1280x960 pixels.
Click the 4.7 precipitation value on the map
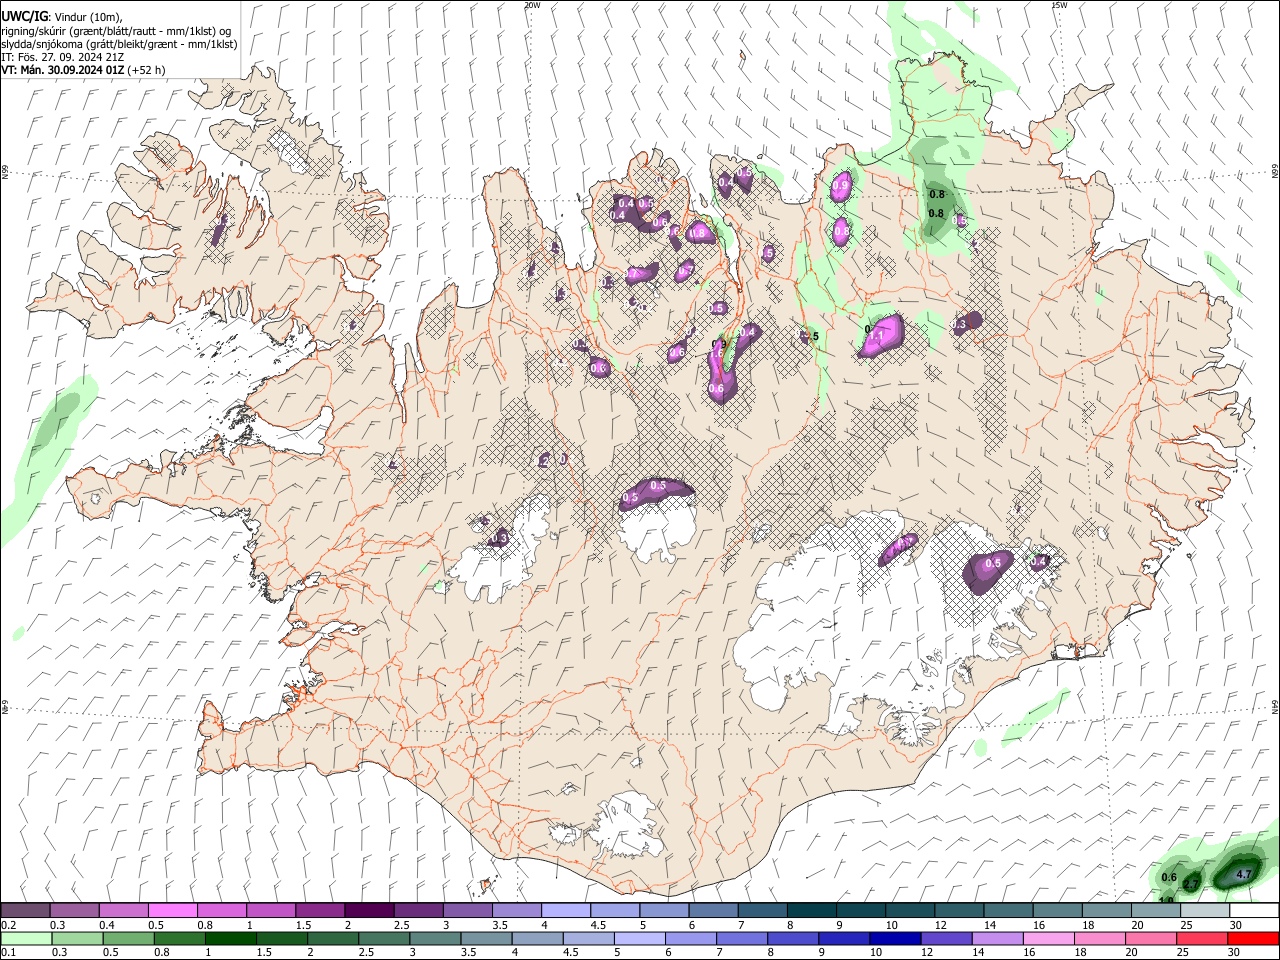1244,874
